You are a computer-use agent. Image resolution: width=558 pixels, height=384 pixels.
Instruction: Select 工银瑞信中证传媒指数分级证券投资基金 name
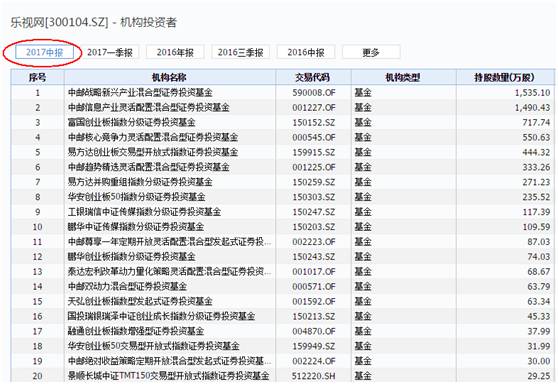tap(144, 212)
